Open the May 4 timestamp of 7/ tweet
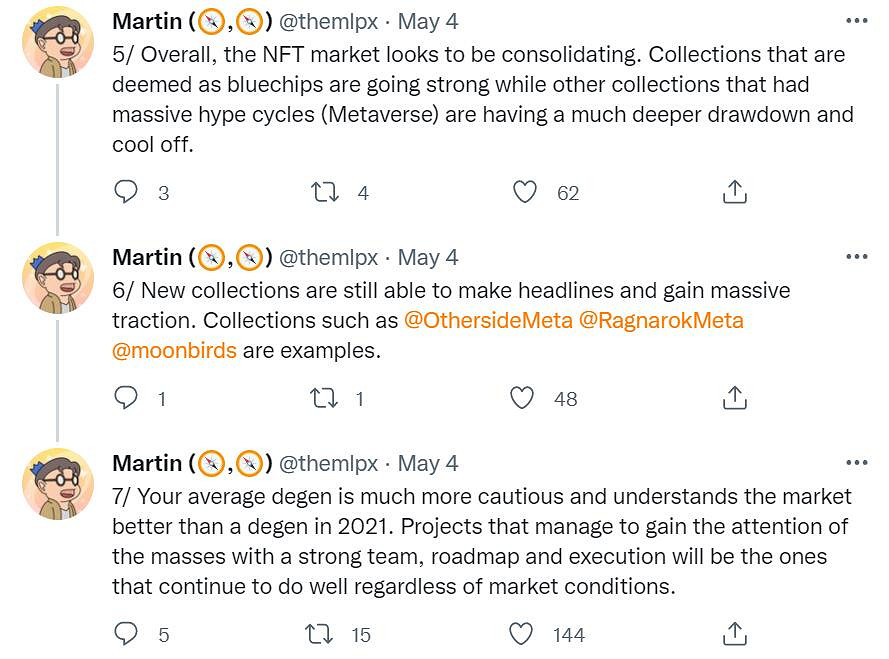The image size is (889, 659). (428, 463)
